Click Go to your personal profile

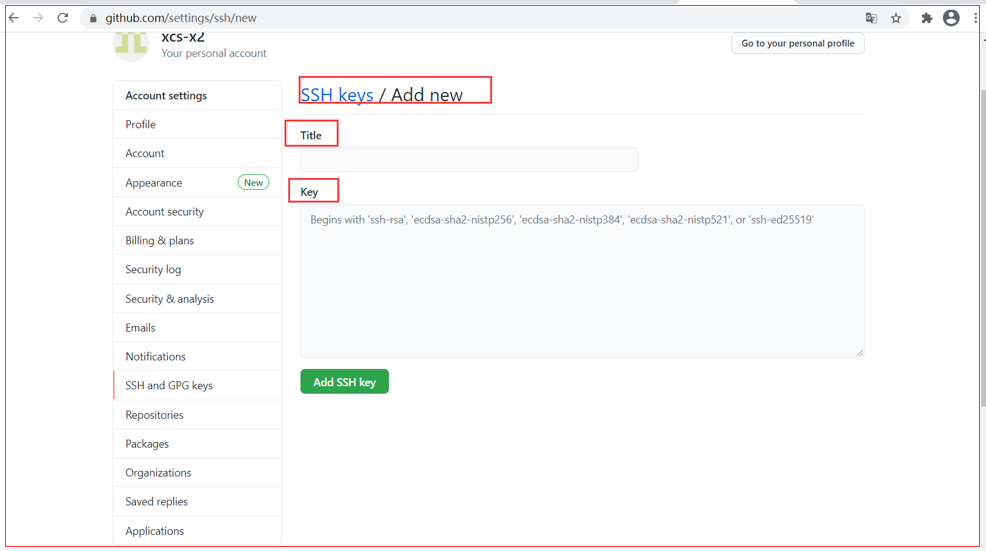[797, 43]
